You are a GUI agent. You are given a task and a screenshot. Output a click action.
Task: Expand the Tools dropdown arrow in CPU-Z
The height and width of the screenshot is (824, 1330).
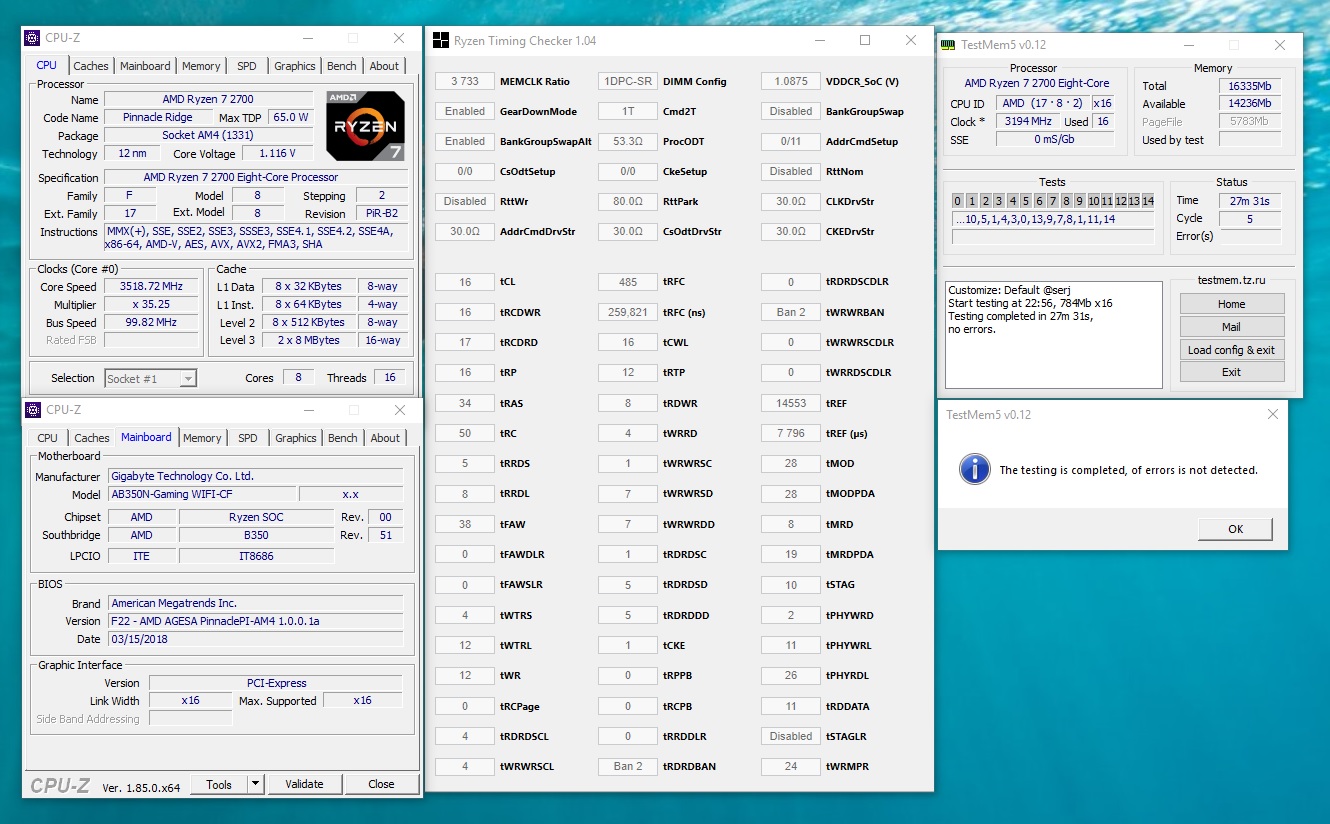(x=255, y=785)
